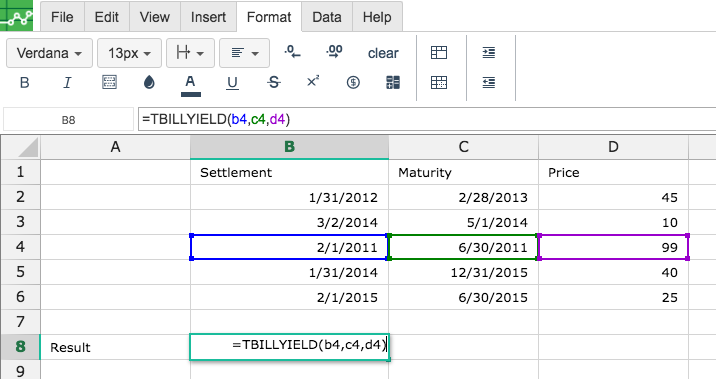Toggle italic text formatting
Image resolution: width=716 pixels, height=379 pixels.
click(x=67, y=83)
